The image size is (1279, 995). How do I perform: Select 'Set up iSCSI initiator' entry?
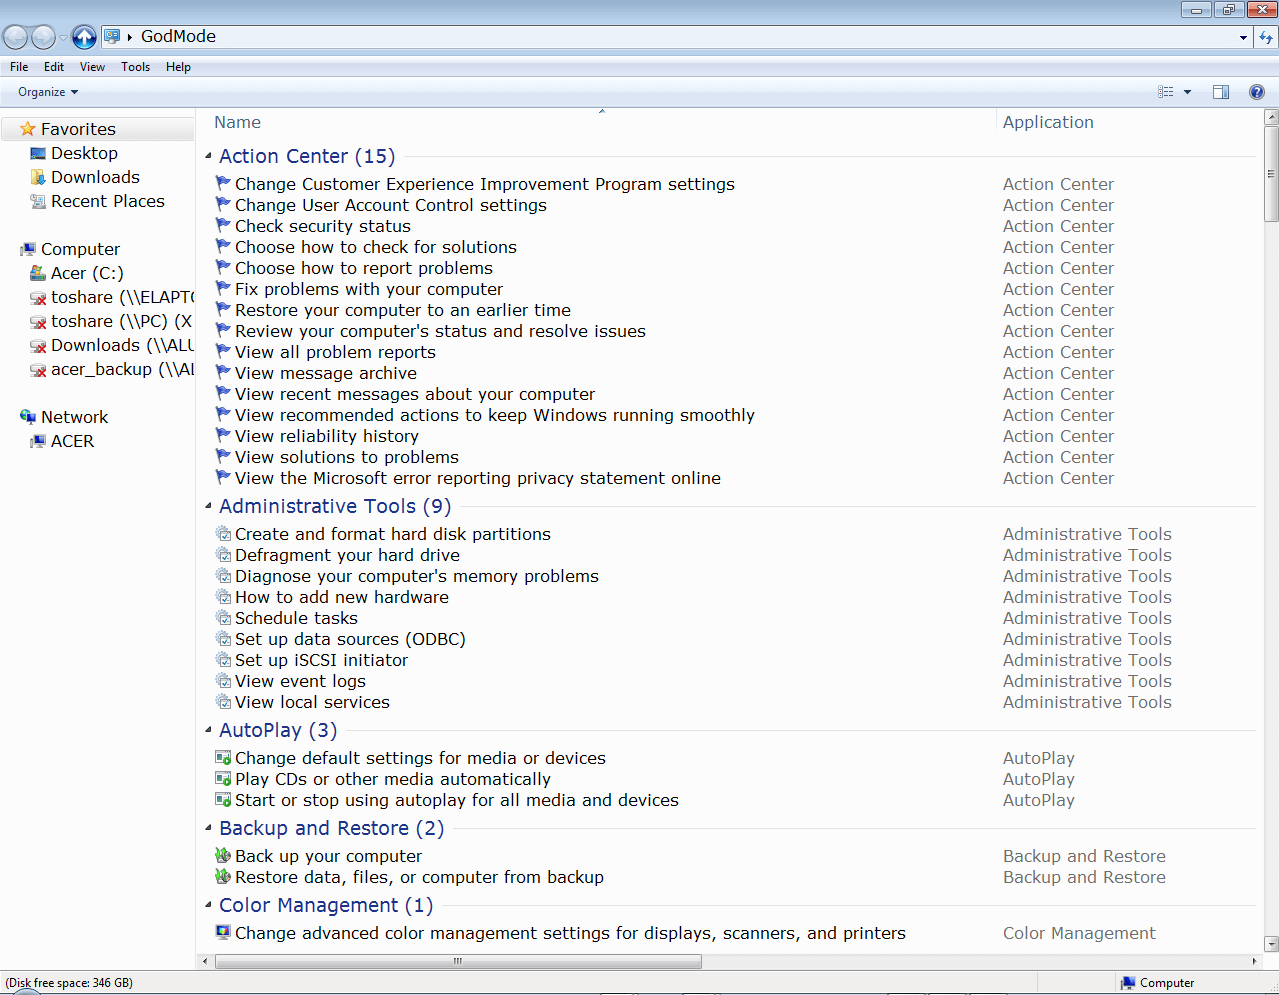321,660
